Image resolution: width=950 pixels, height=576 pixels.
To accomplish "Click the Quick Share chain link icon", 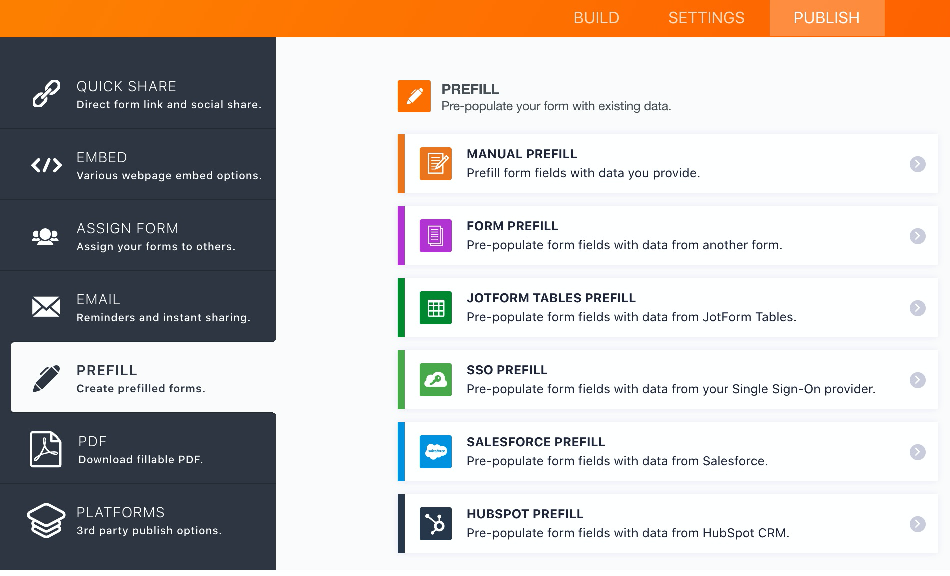I will click(x=46, y=94).
